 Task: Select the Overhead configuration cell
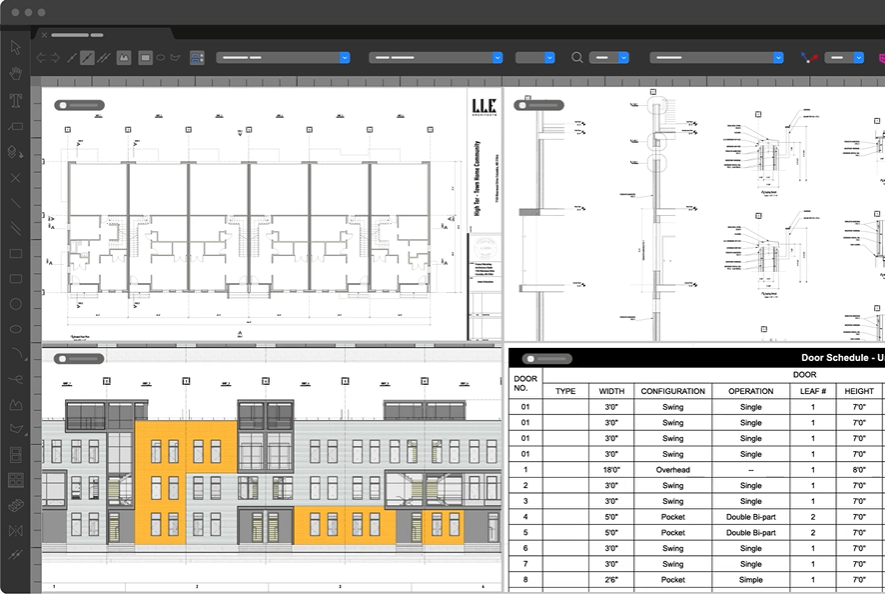point(673,470)
